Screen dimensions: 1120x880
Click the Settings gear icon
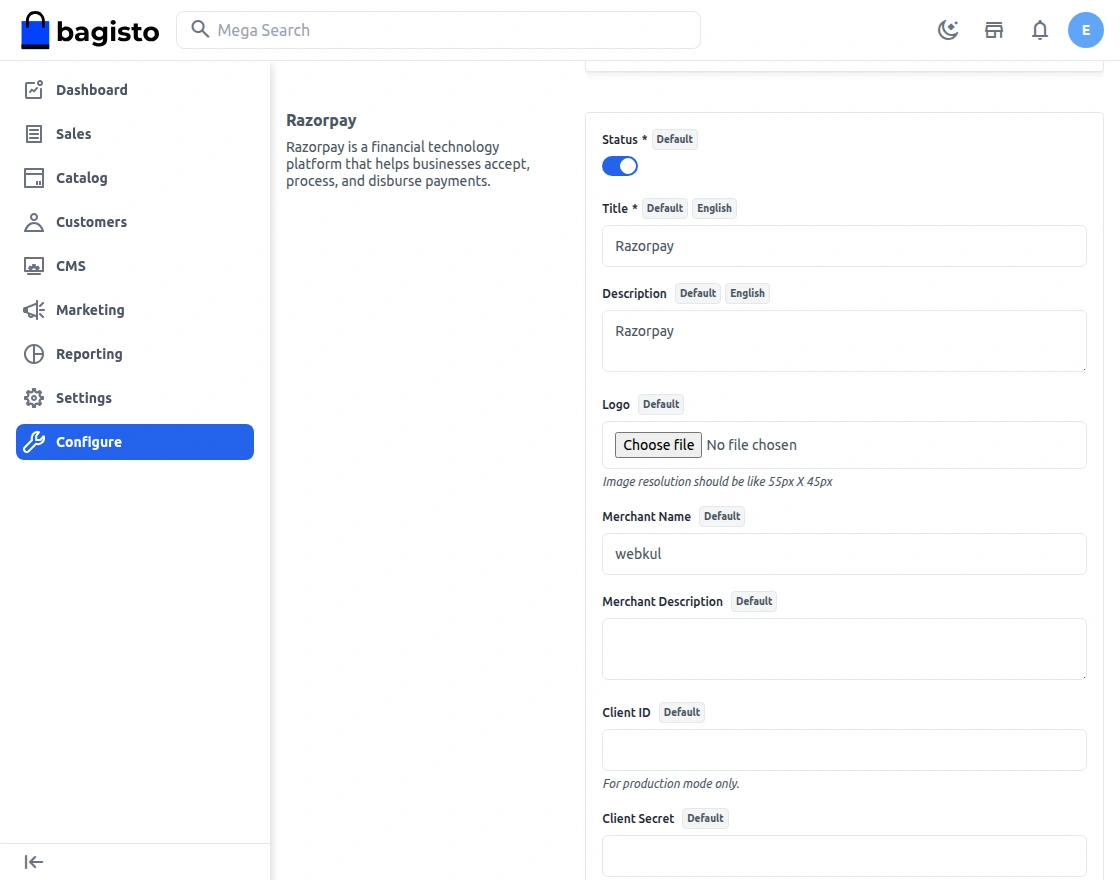[34, 398]
